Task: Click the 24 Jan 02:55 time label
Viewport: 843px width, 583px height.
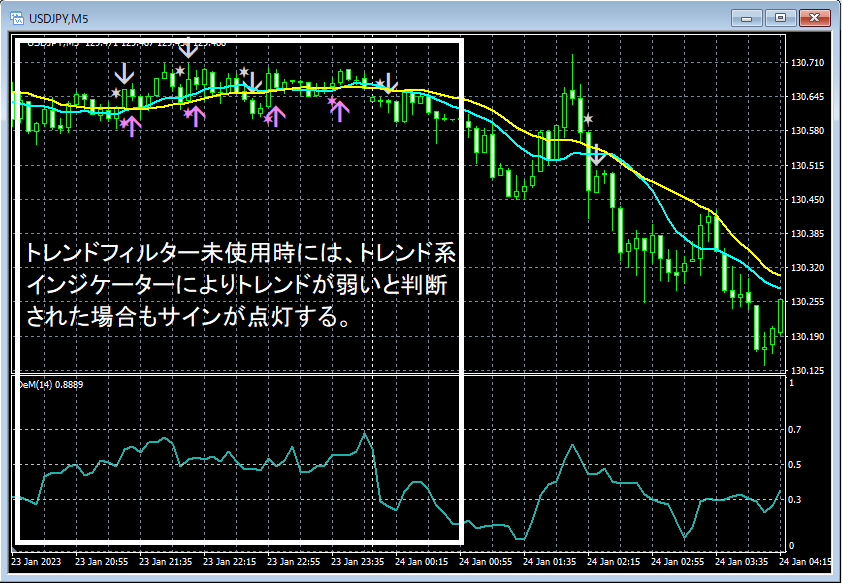Action: click(677, 561)
